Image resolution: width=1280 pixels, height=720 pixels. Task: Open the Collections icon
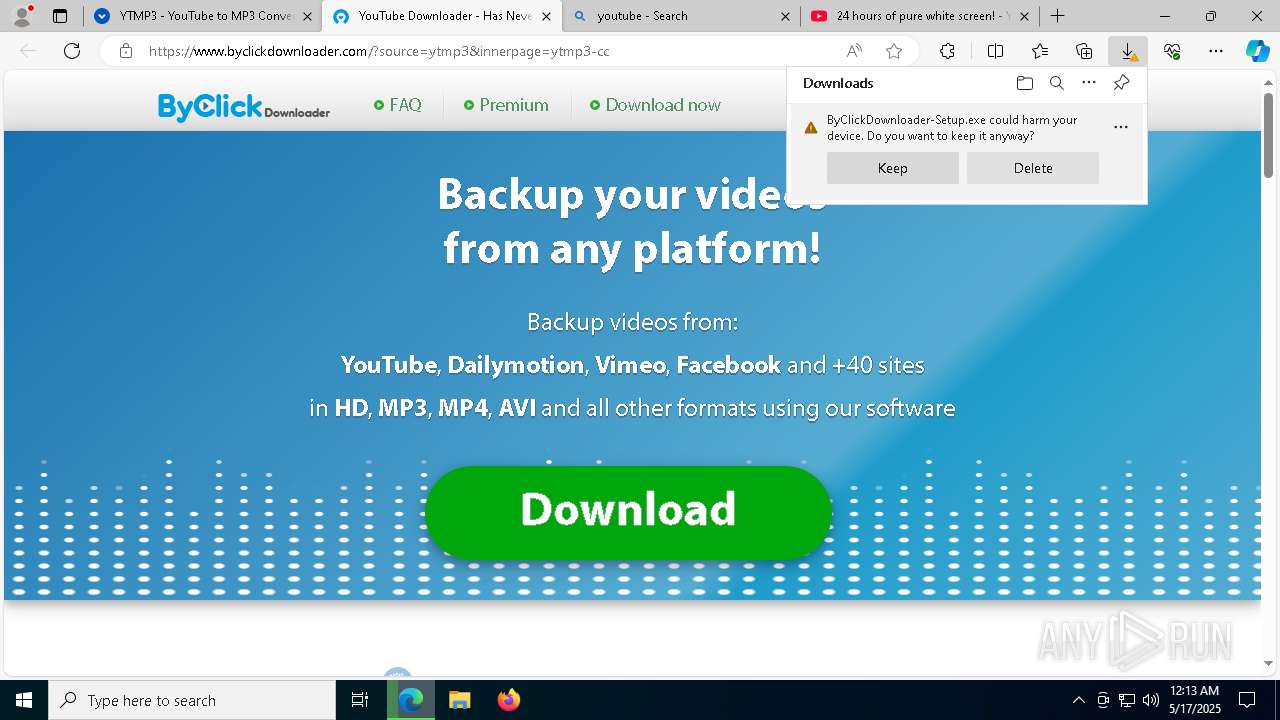1084,51
